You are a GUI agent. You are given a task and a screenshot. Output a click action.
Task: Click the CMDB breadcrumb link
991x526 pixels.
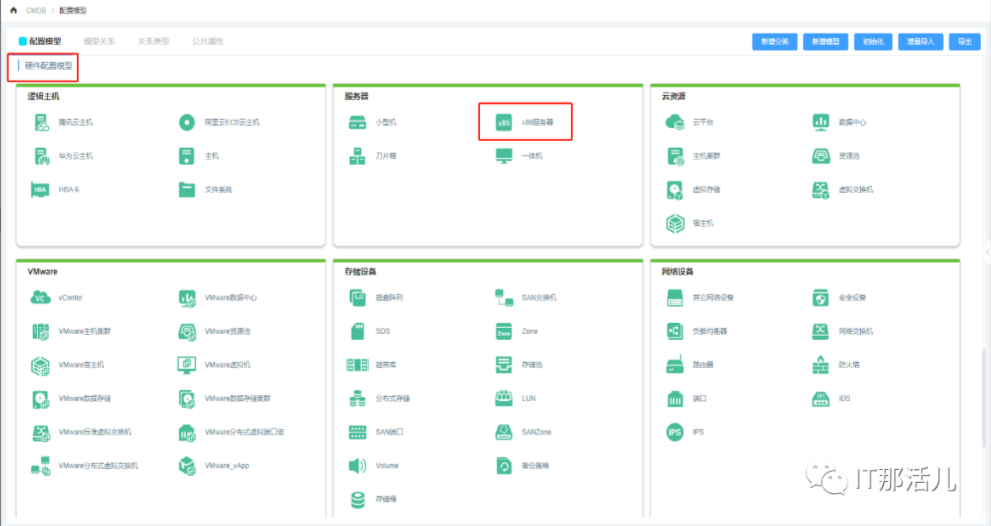coord(36,10)
